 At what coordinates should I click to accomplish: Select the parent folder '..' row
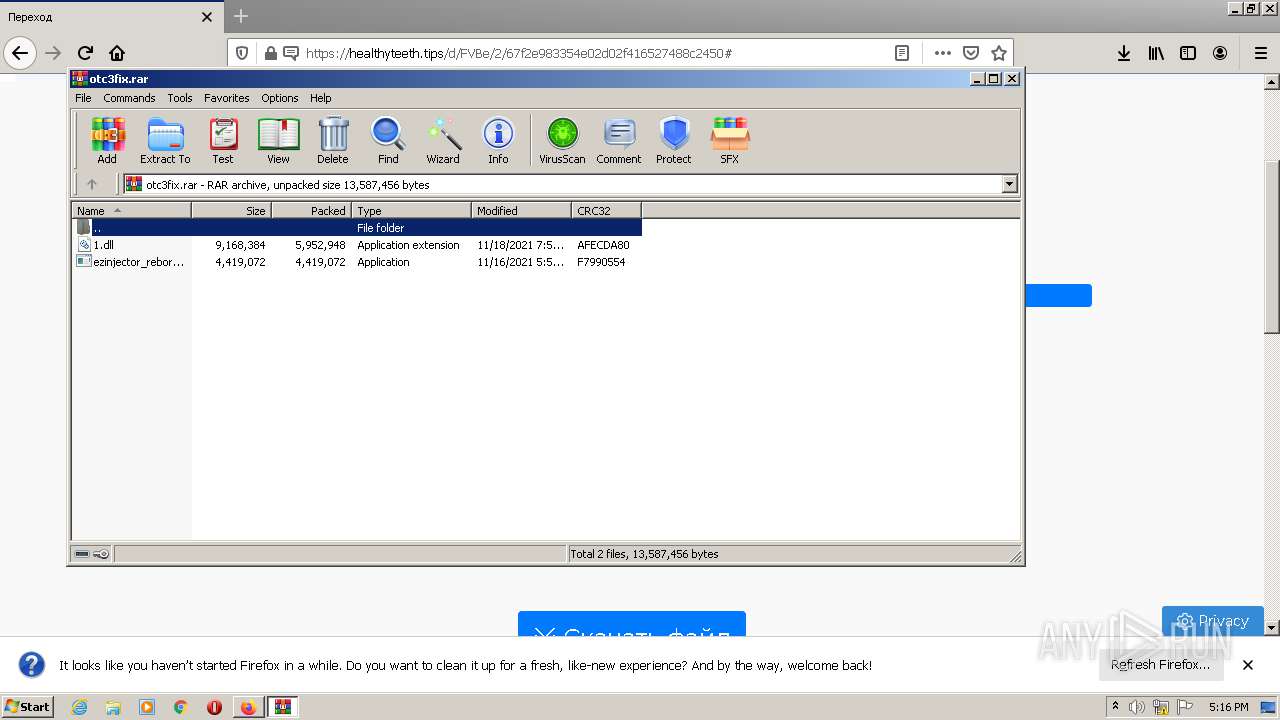click(357, 228)
